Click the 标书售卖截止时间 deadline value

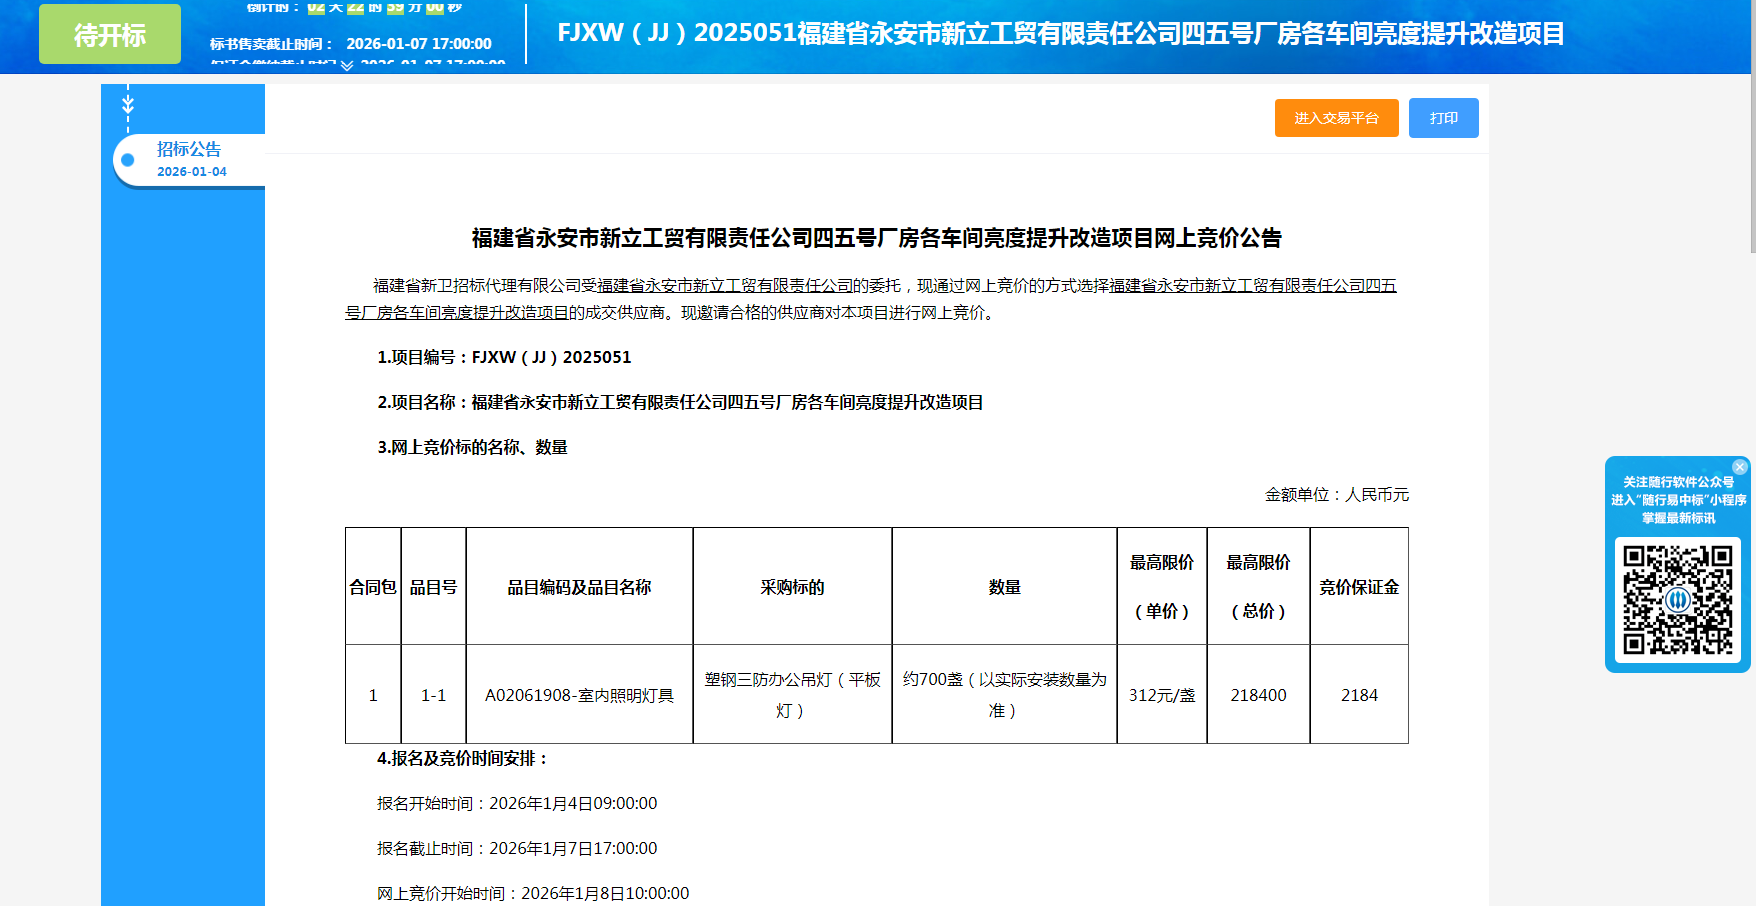point(419,44)
